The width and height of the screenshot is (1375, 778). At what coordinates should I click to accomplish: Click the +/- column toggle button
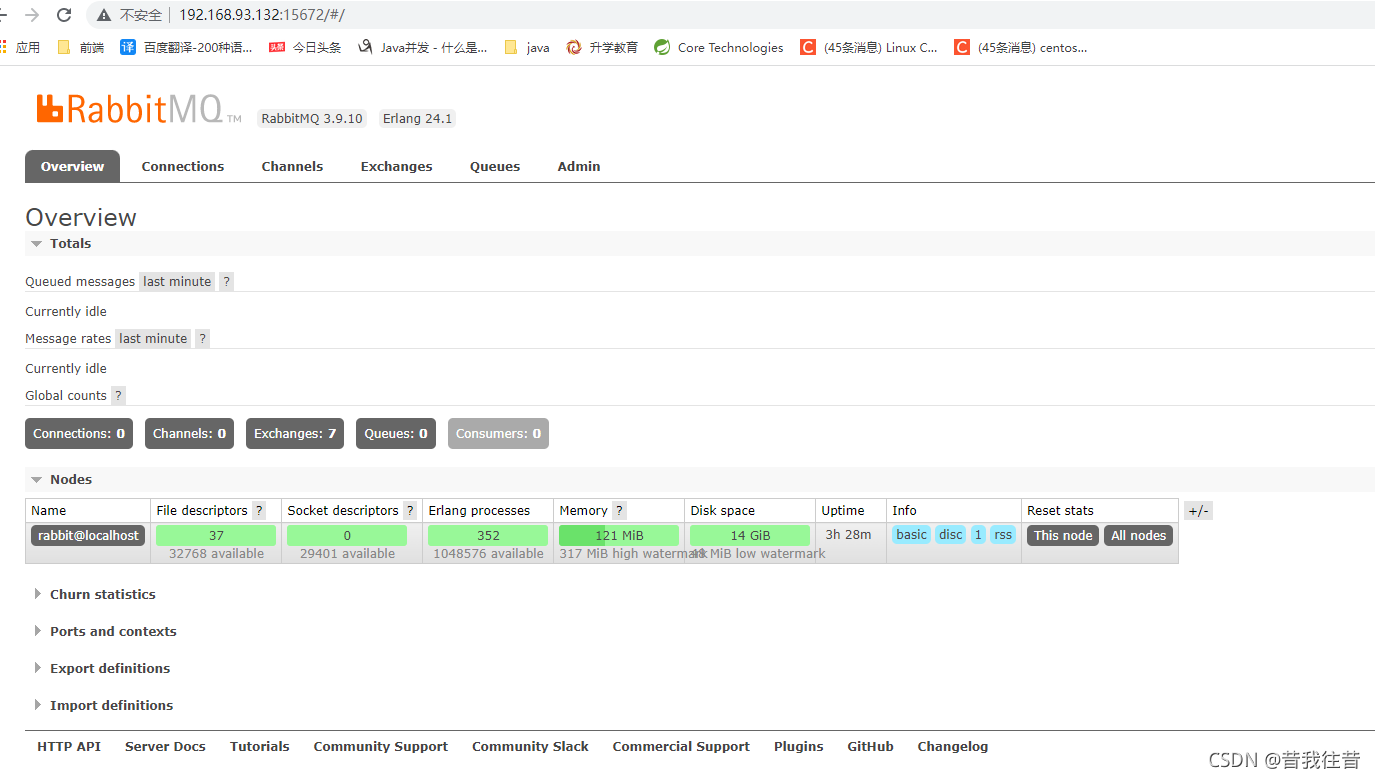coord(1198,511)
